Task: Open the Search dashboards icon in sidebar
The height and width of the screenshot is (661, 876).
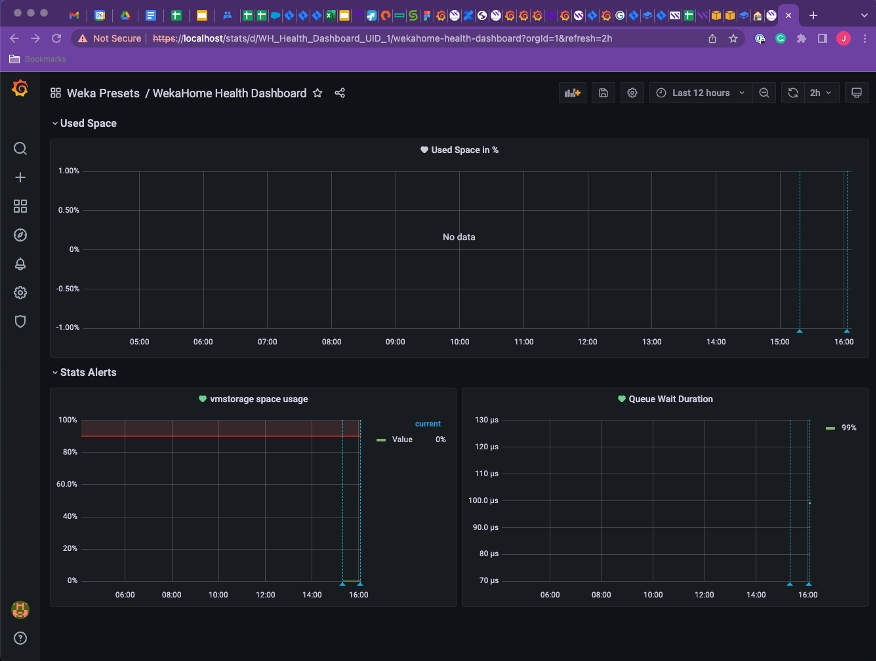Action: coord(20,149)
